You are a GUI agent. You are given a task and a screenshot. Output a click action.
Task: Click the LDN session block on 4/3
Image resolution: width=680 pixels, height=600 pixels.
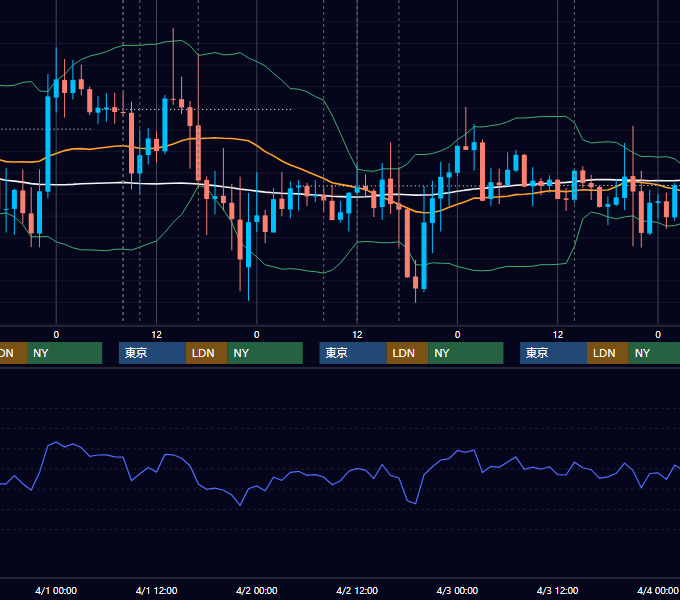608,353
